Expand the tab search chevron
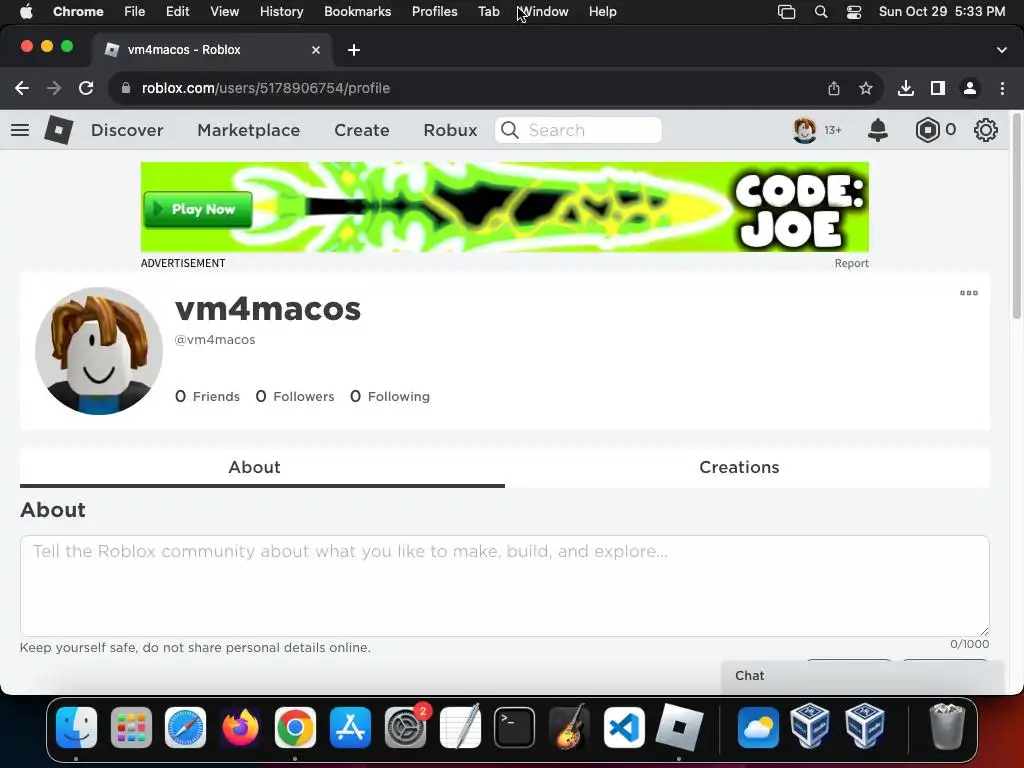 [x=1002, y=50]
